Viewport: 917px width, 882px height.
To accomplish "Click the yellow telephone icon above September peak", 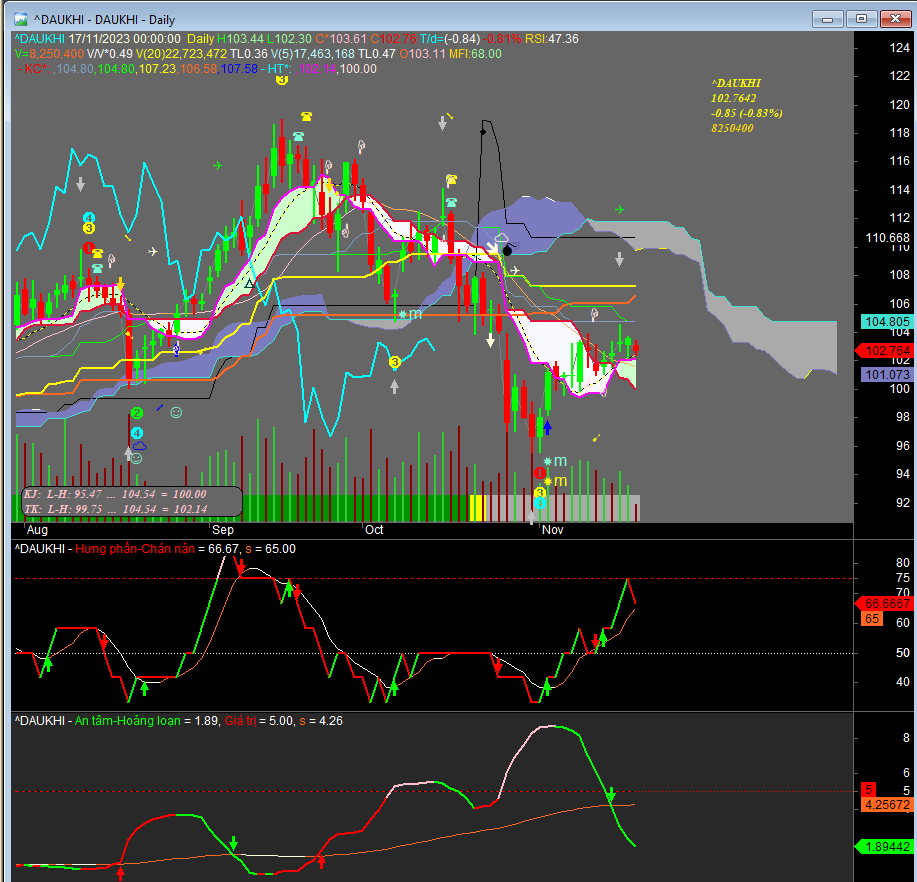I will click(305, 117).
